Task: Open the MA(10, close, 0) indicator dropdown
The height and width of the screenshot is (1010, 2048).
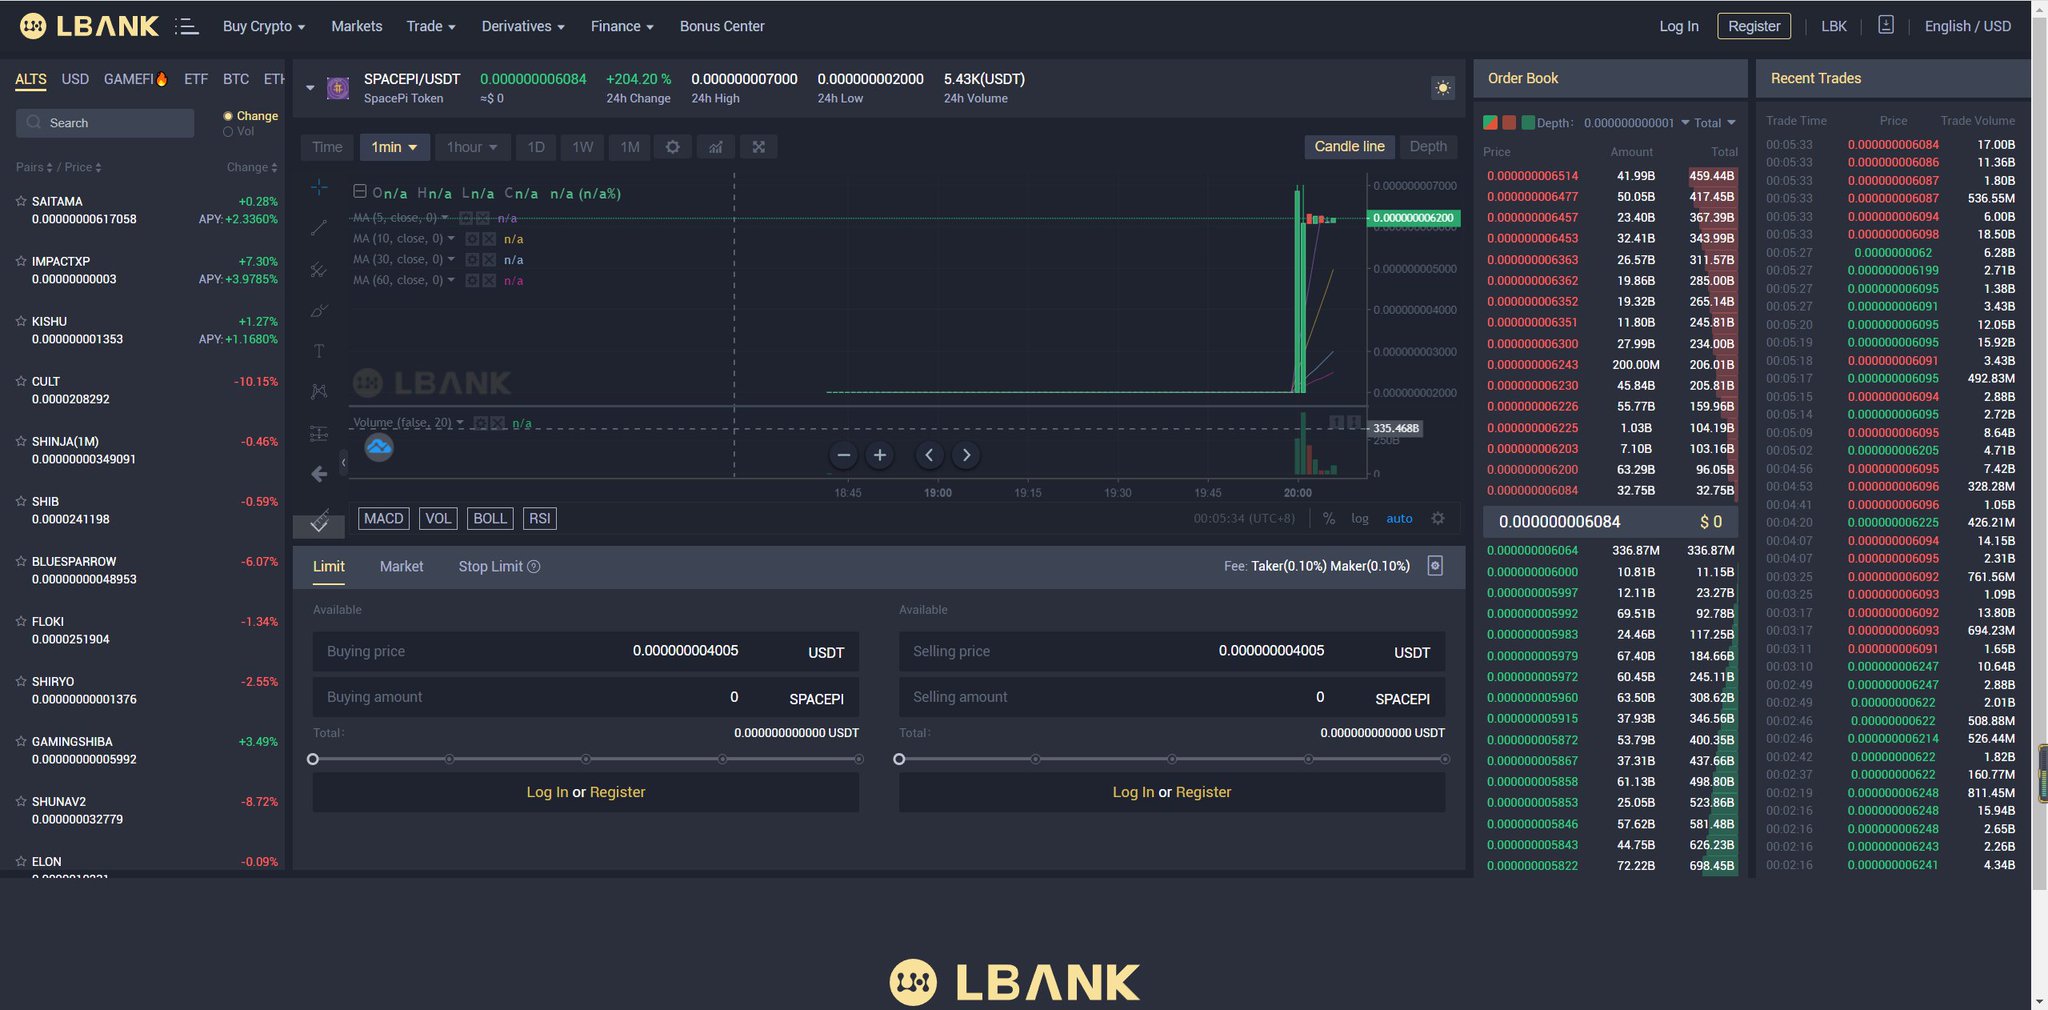Action: [x=452, y=238]
